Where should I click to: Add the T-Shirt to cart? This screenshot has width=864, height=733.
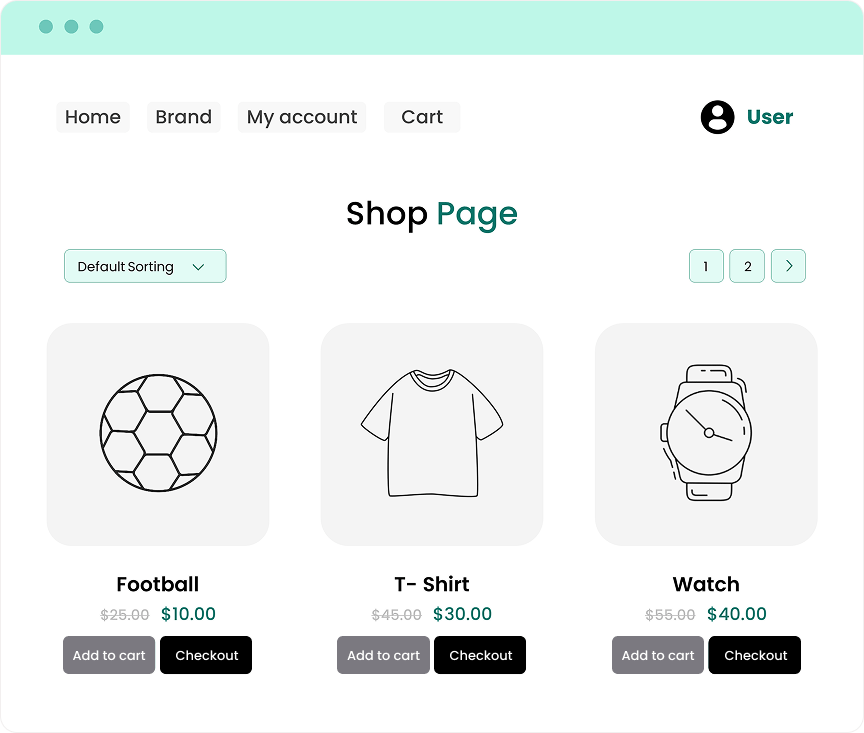tap(383, 655)
